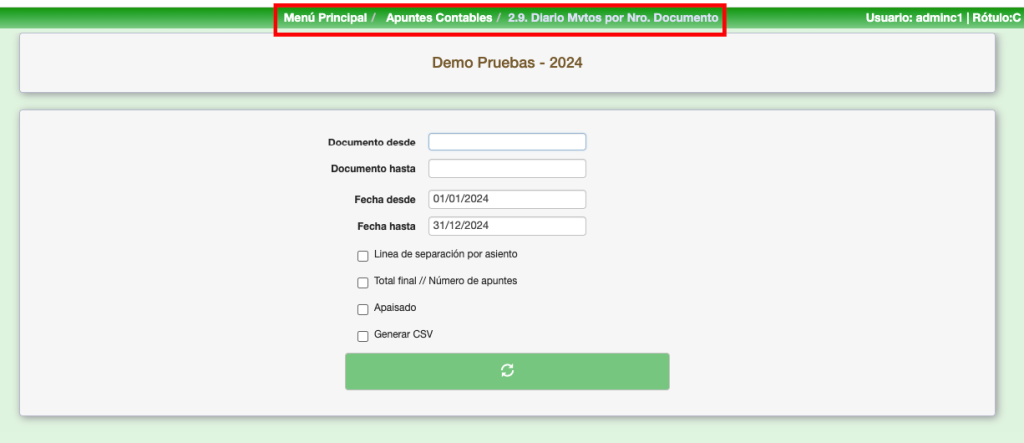Click the Fecha hasta date field
Viewport: 1024px width, 443px height.
point(507,226)
